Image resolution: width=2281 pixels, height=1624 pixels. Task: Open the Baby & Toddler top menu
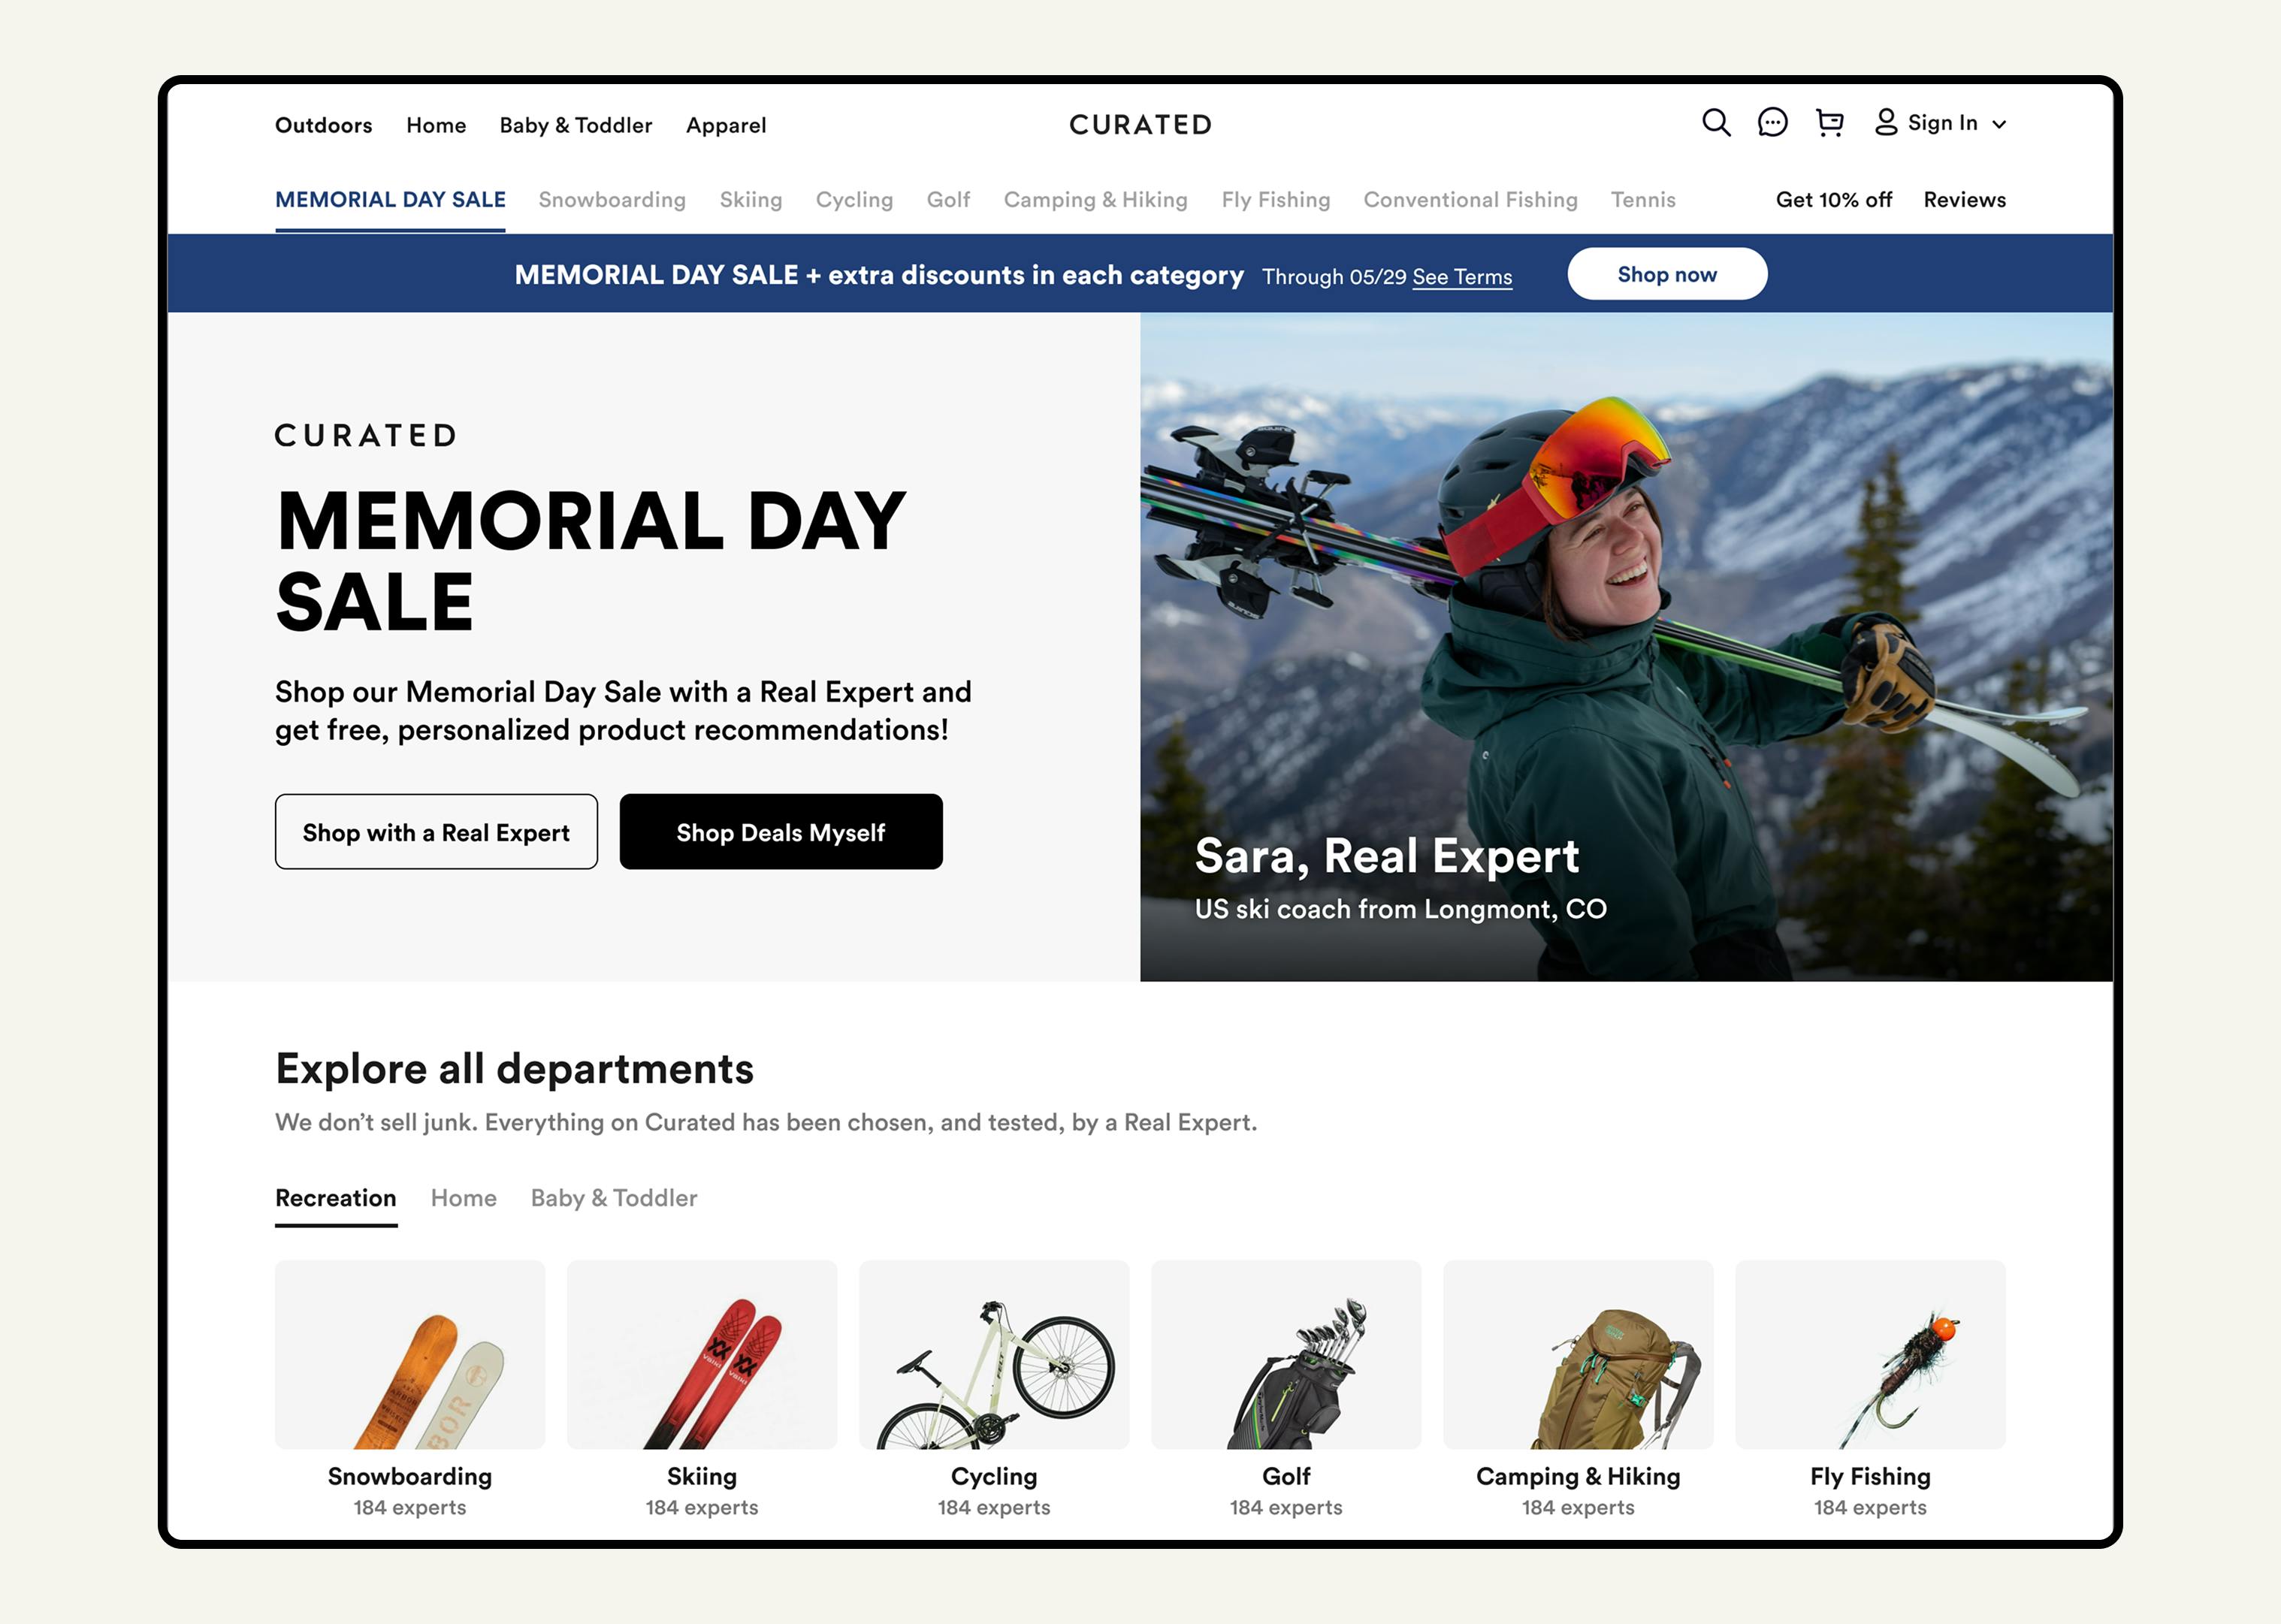(x=576, y=125)
